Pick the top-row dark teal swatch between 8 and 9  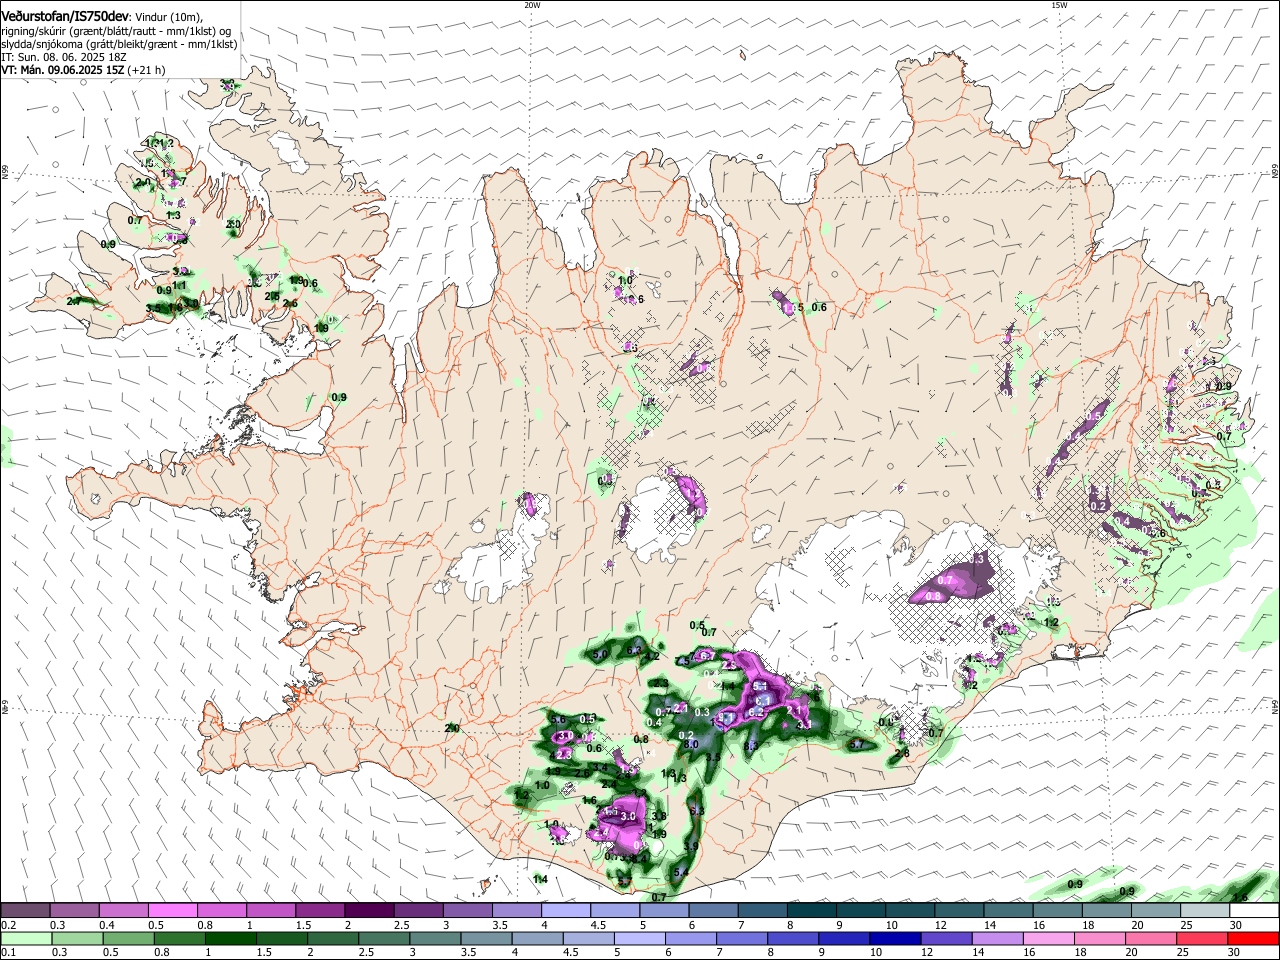[x=812, y=911]
